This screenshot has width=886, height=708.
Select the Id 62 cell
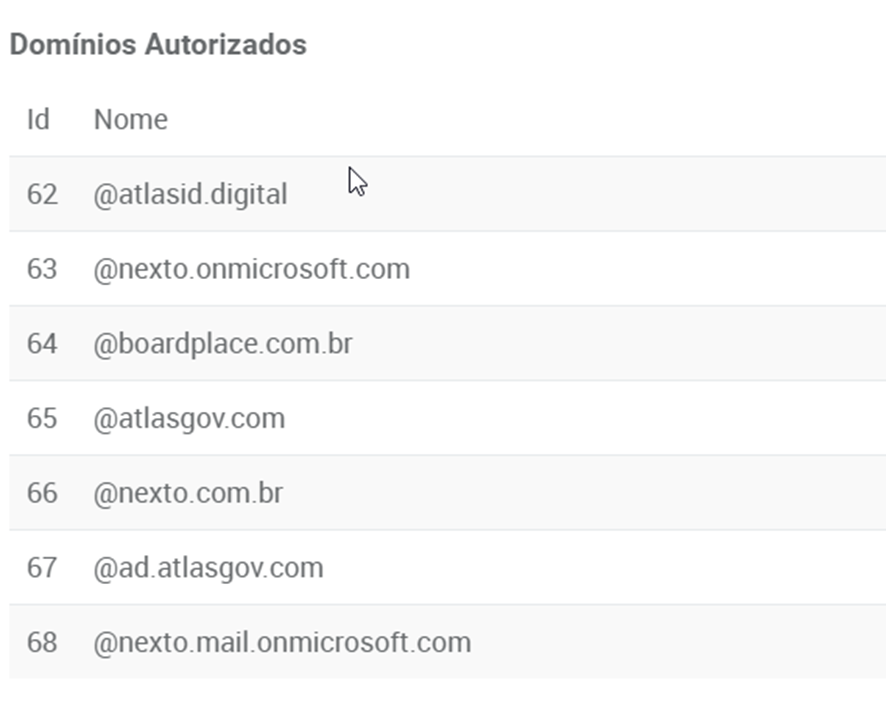42,194
